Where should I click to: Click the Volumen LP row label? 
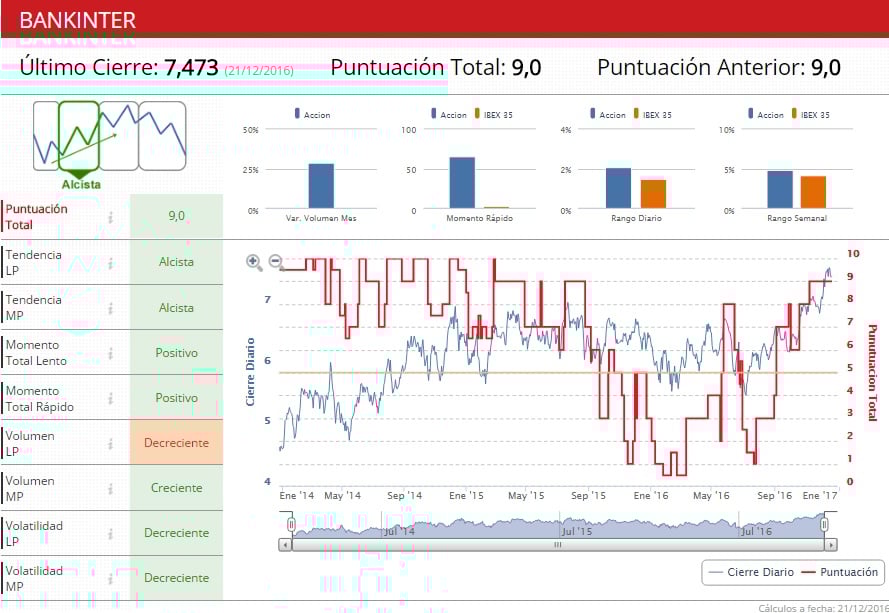pyautogui.click(x=30, y=443)
